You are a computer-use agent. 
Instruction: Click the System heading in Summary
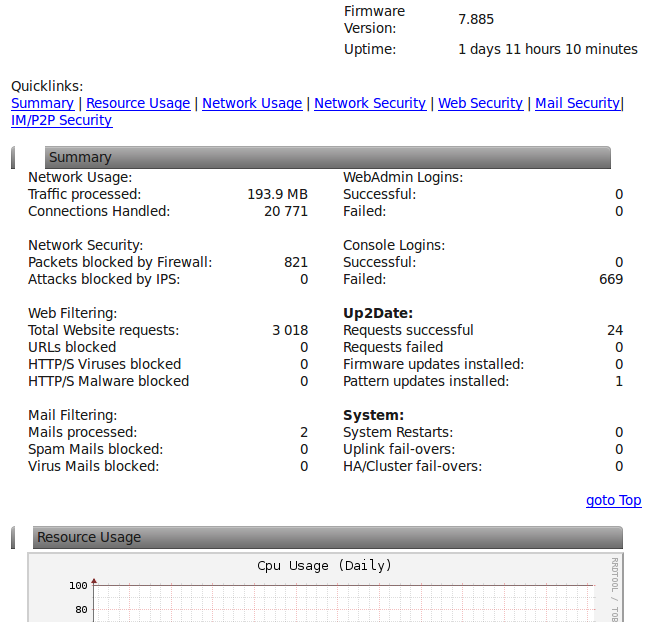pos(373,415)
